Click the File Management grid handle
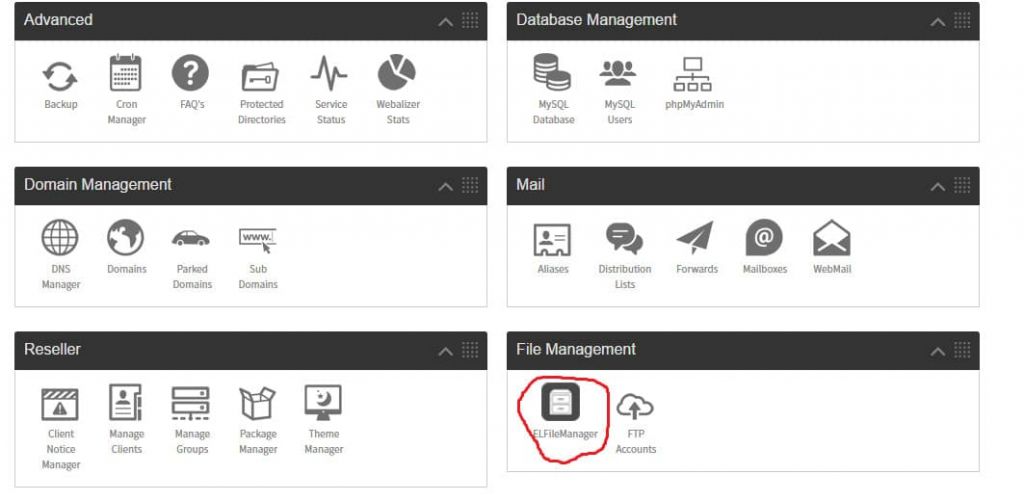The image size is (1024, 501). click(962, 349)
